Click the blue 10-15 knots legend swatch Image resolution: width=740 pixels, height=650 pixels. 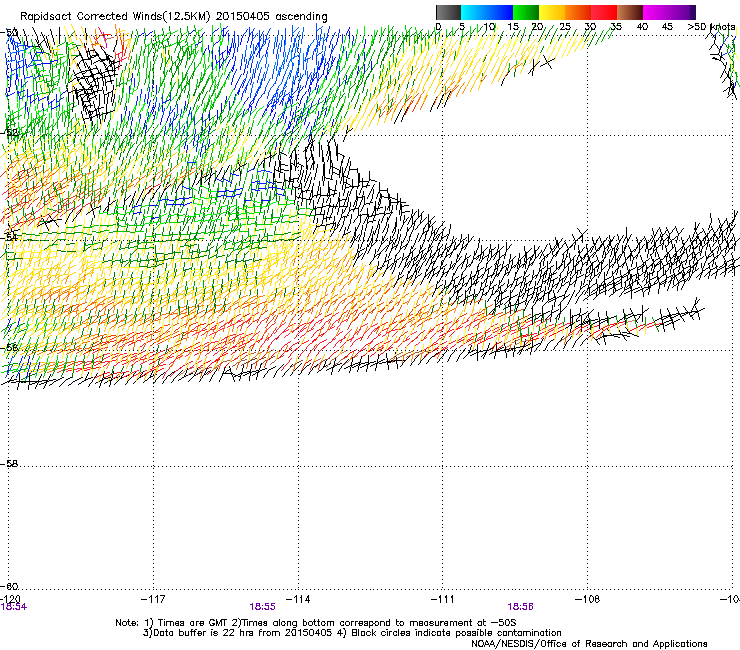500,12
